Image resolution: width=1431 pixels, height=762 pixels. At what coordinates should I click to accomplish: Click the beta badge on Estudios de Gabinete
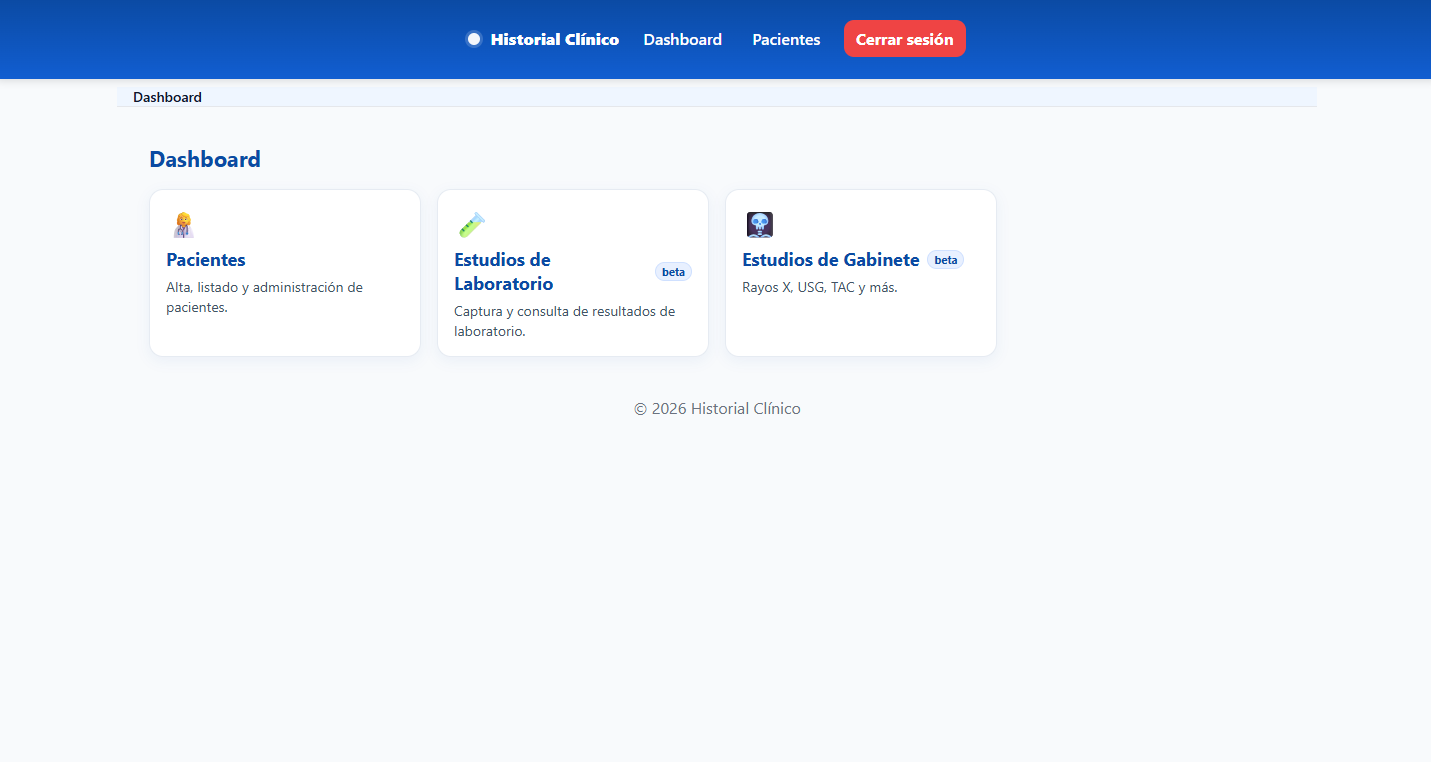[945, 259]
